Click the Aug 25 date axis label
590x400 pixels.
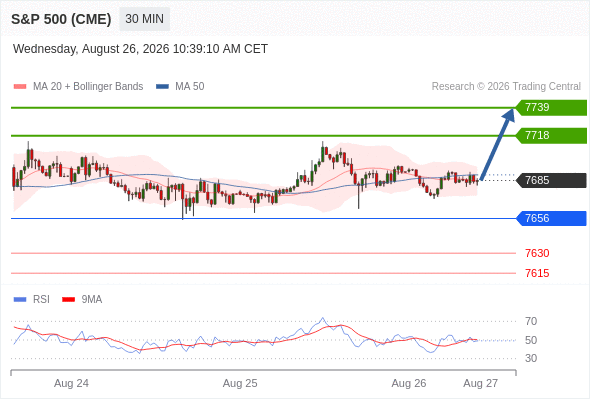[240, 383]
